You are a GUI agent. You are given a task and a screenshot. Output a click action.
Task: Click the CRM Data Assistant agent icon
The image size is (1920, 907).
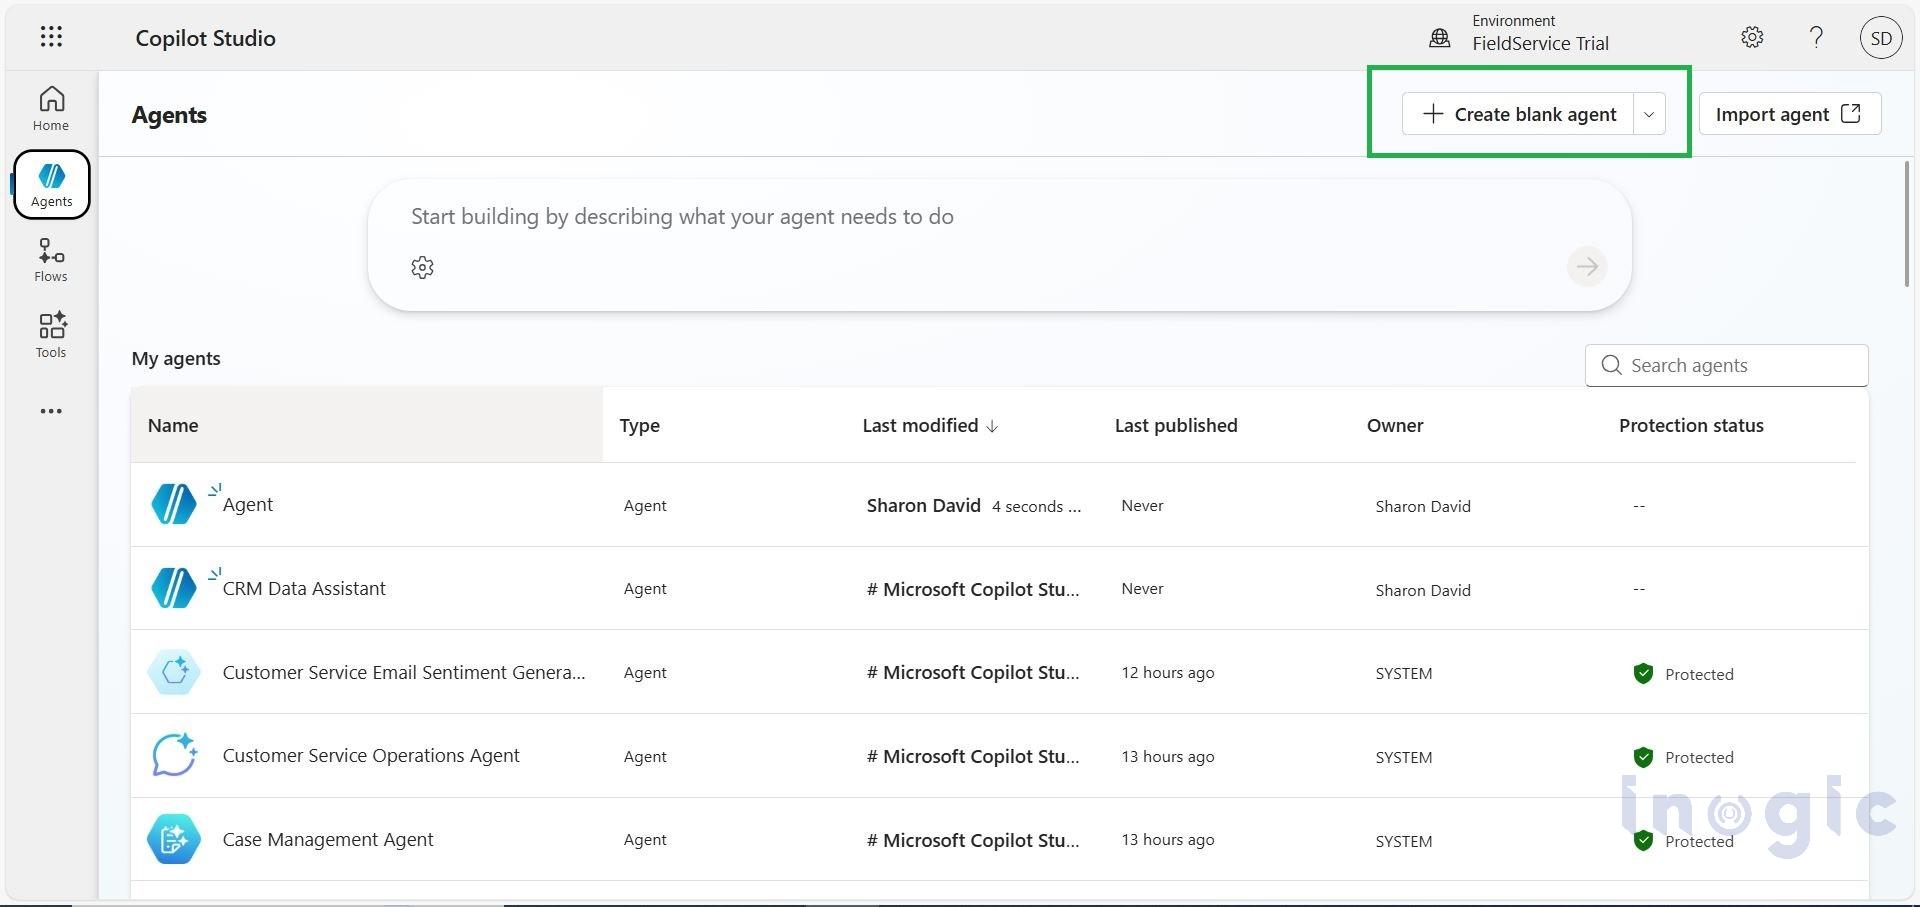click(x=174, y=588)
